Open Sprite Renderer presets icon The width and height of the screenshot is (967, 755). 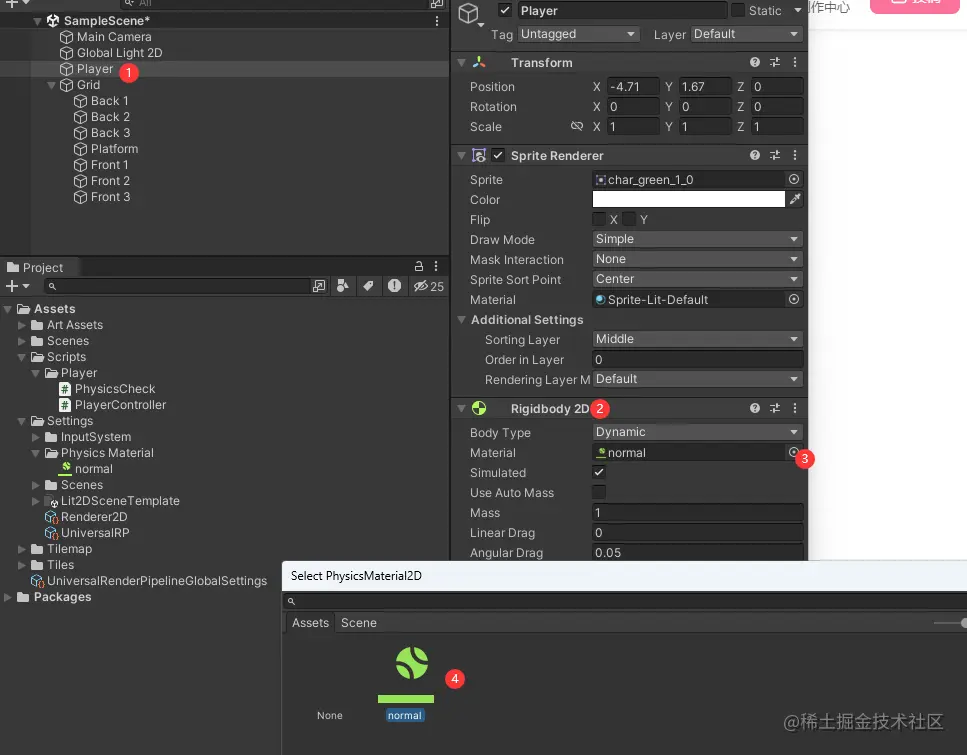pos(775,155)
